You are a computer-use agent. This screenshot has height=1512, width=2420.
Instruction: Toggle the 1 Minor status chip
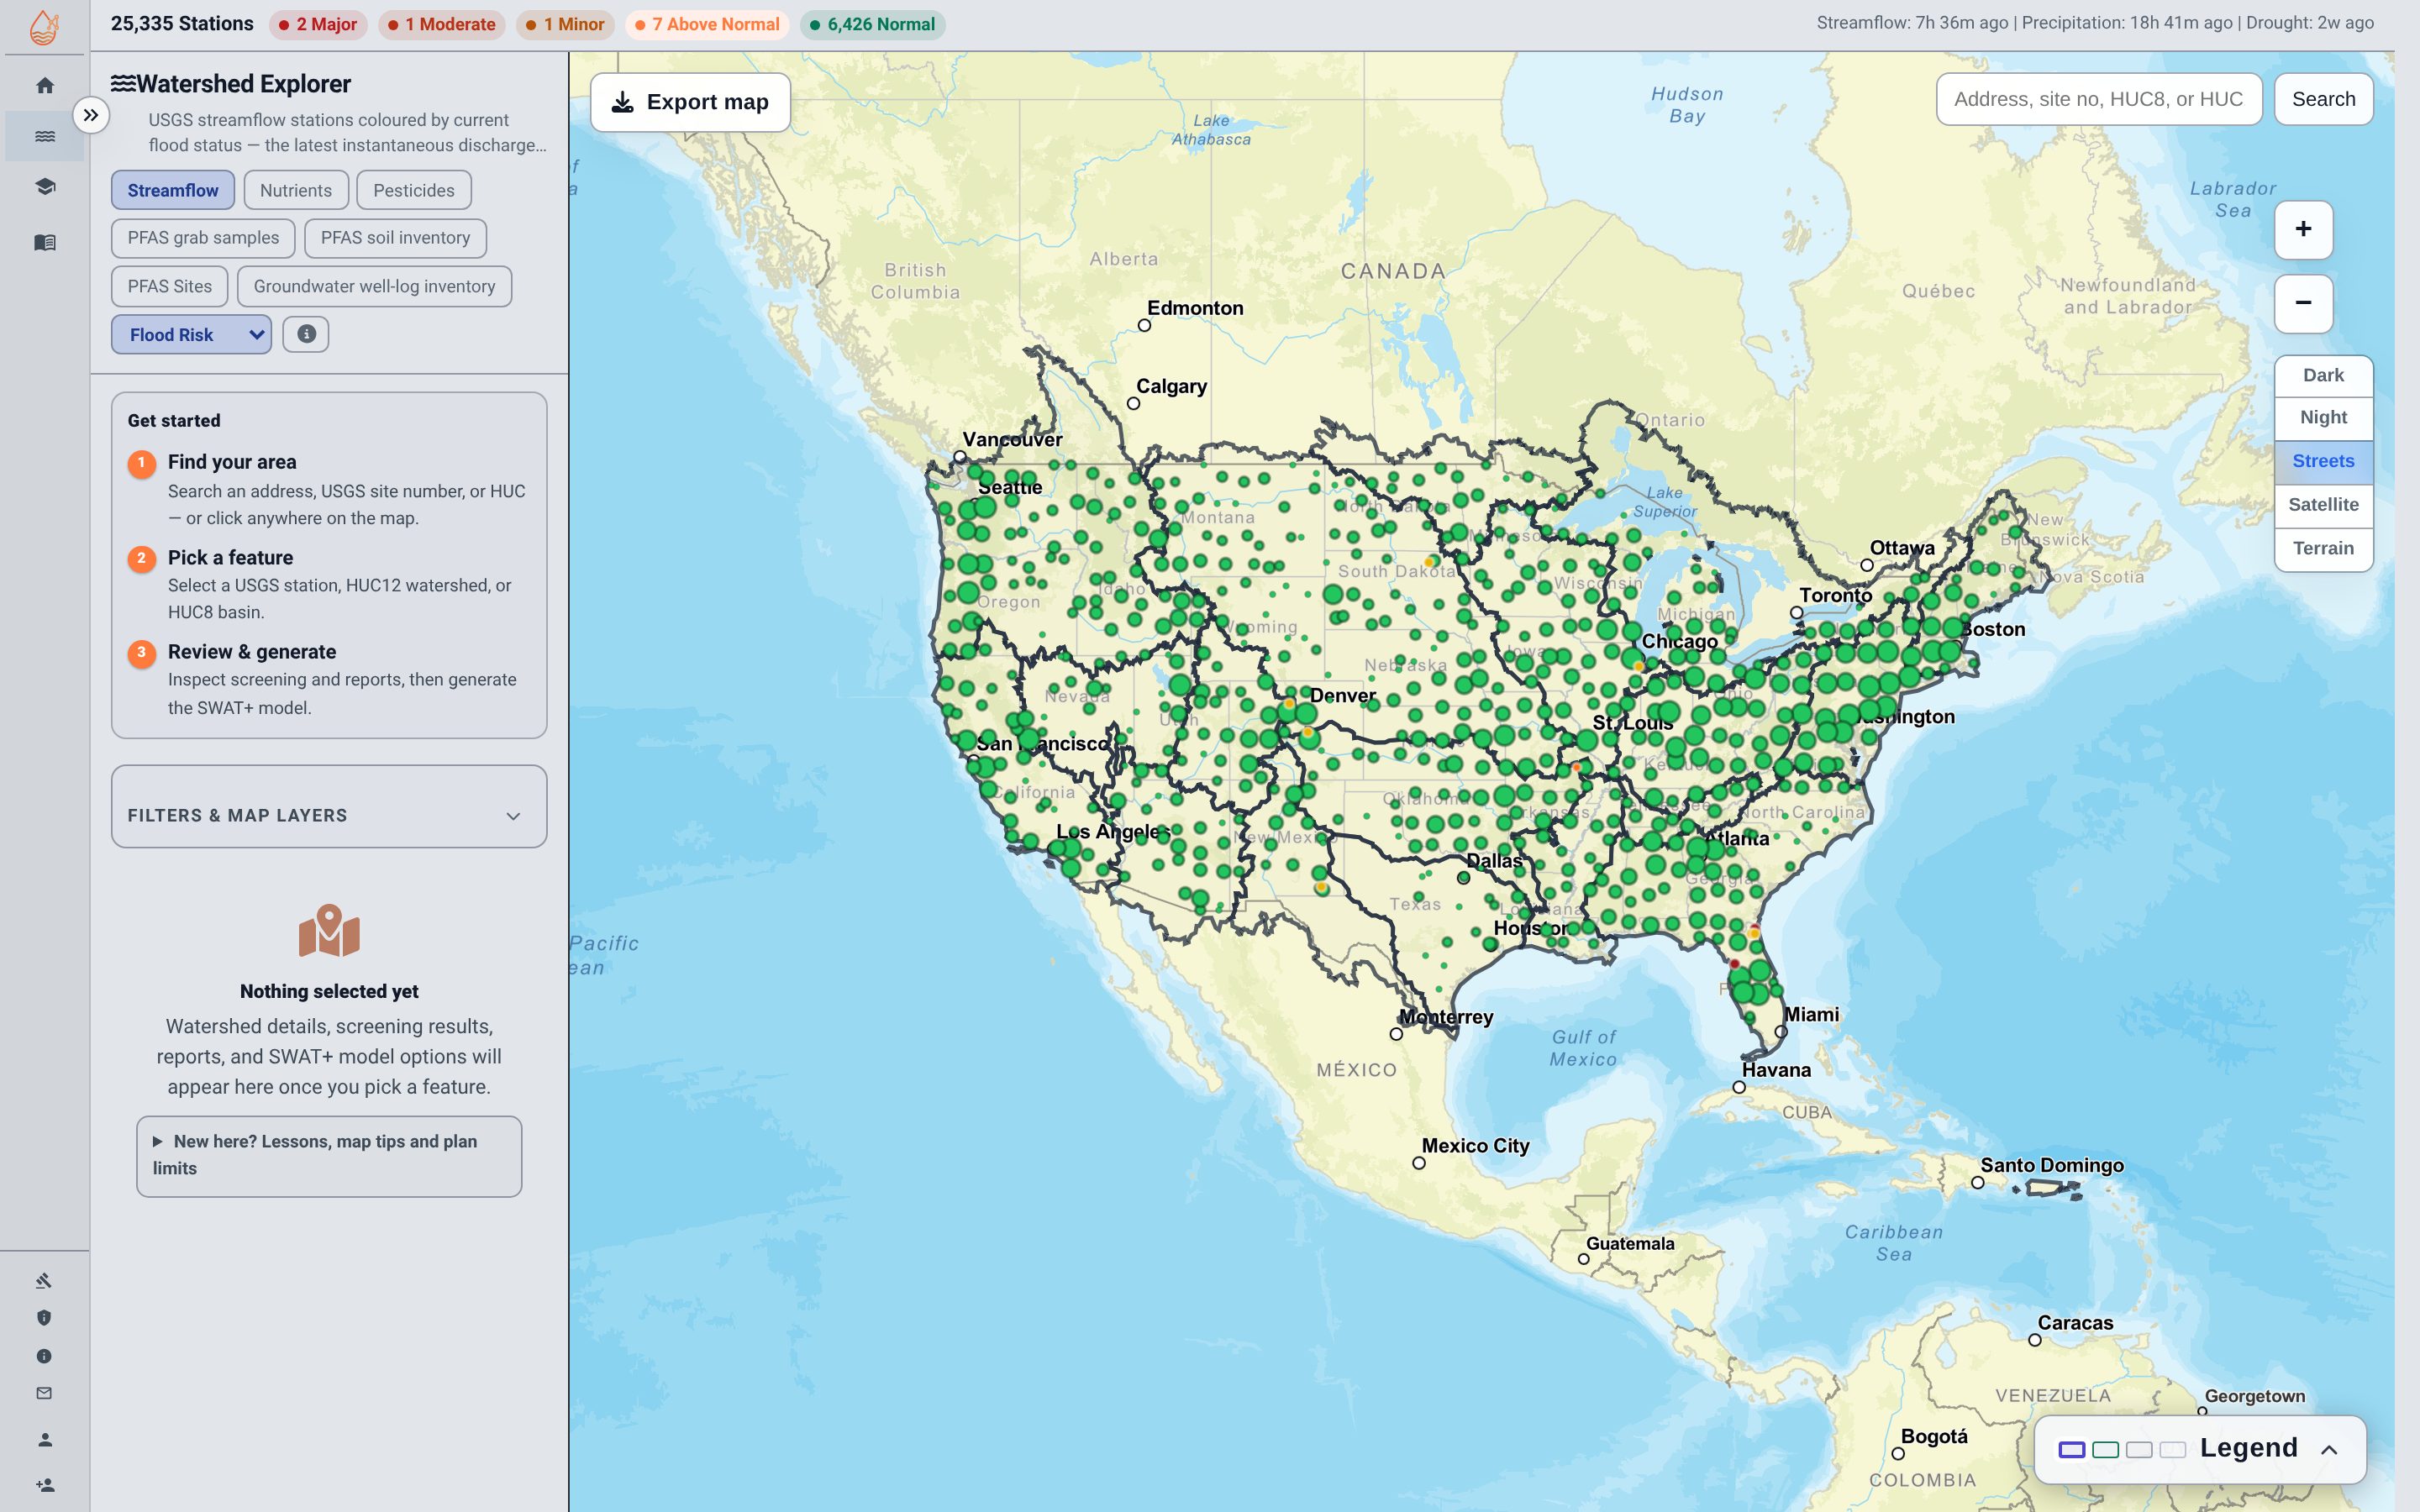[565, 24]
